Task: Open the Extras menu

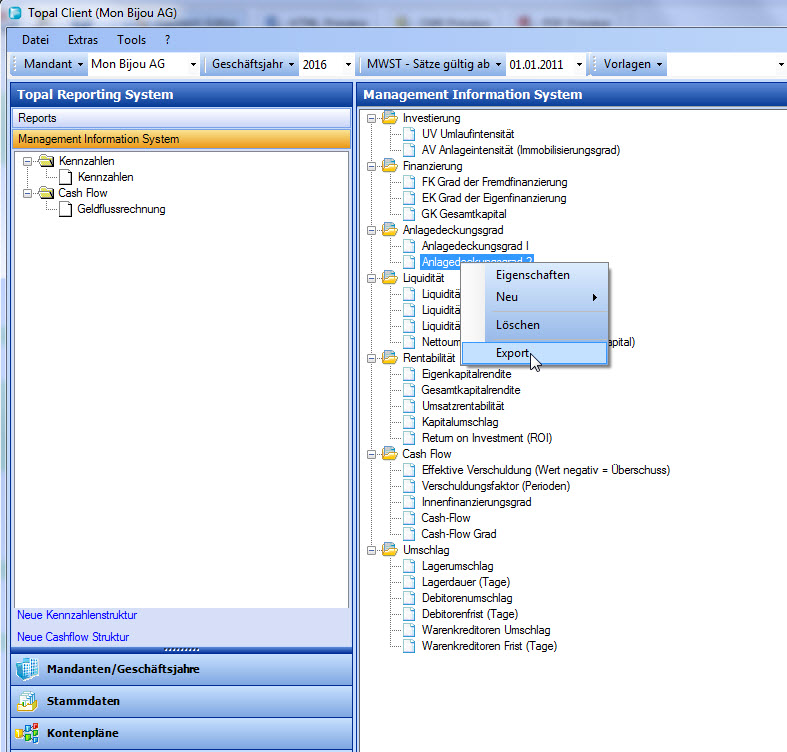Action: (83, 40)
